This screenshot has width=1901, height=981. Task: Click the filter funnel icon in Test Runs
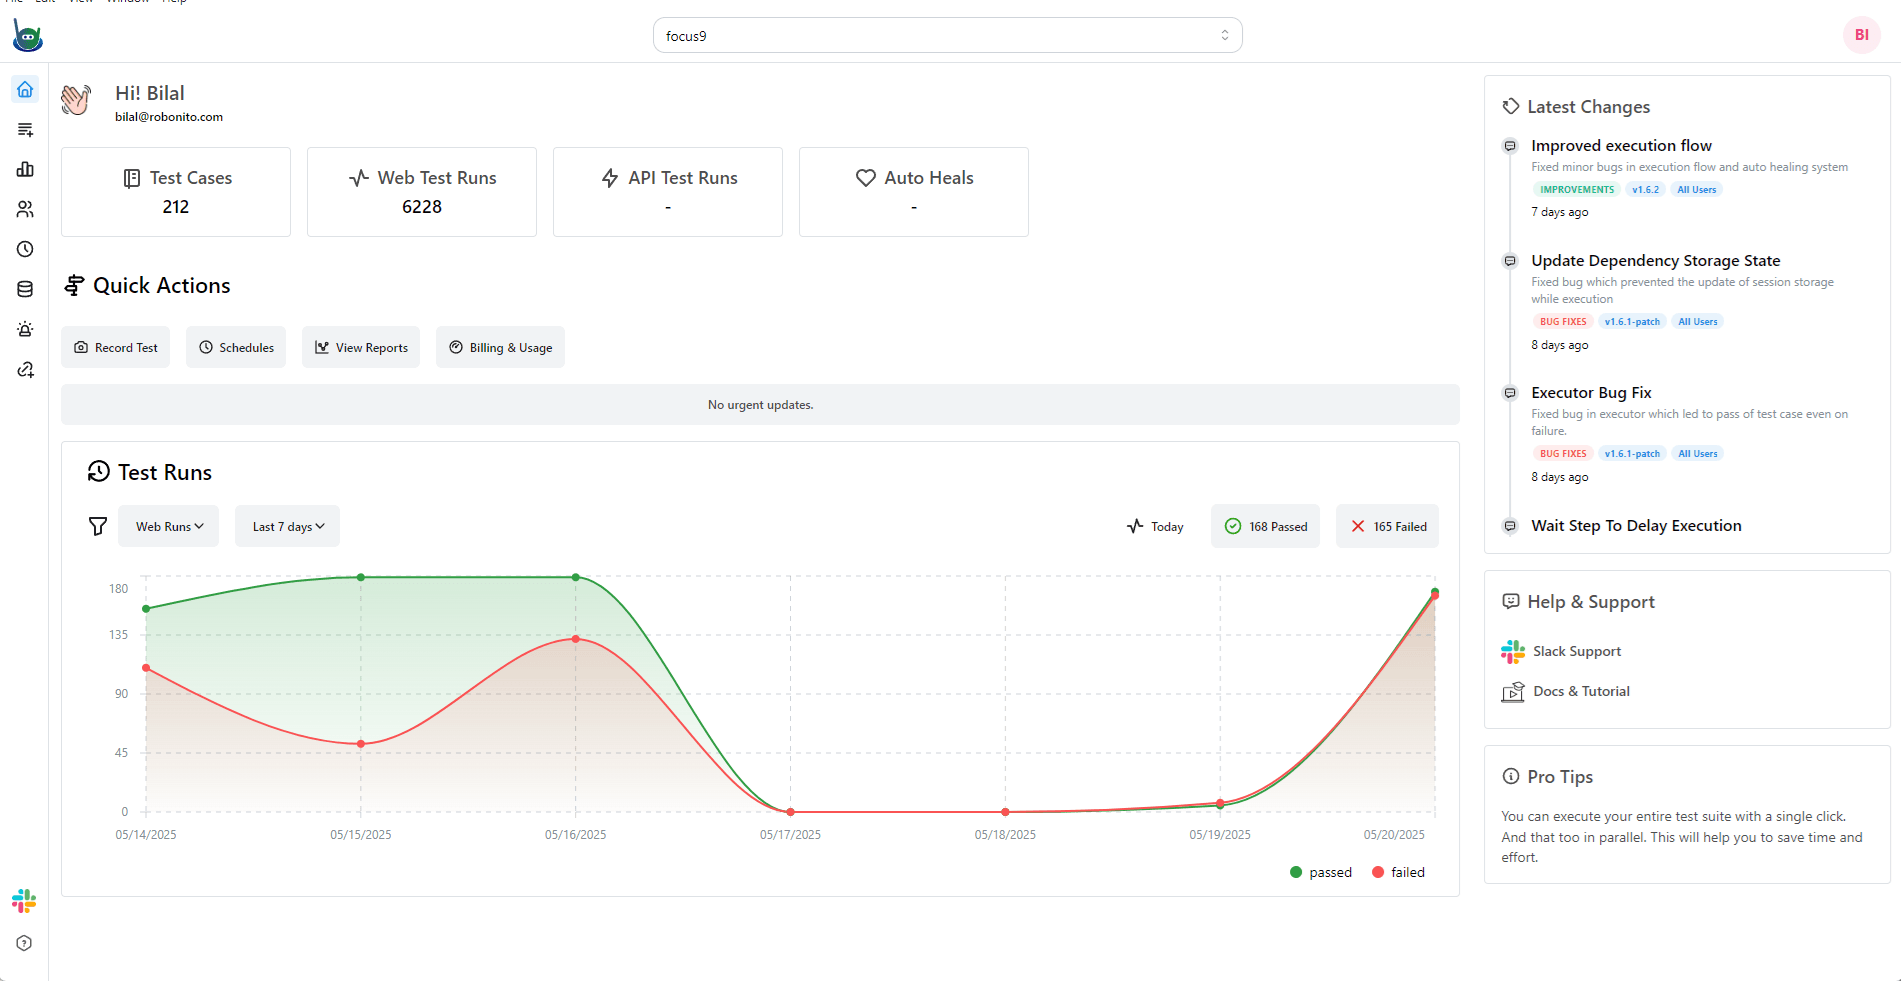click(x=98, y=526)
